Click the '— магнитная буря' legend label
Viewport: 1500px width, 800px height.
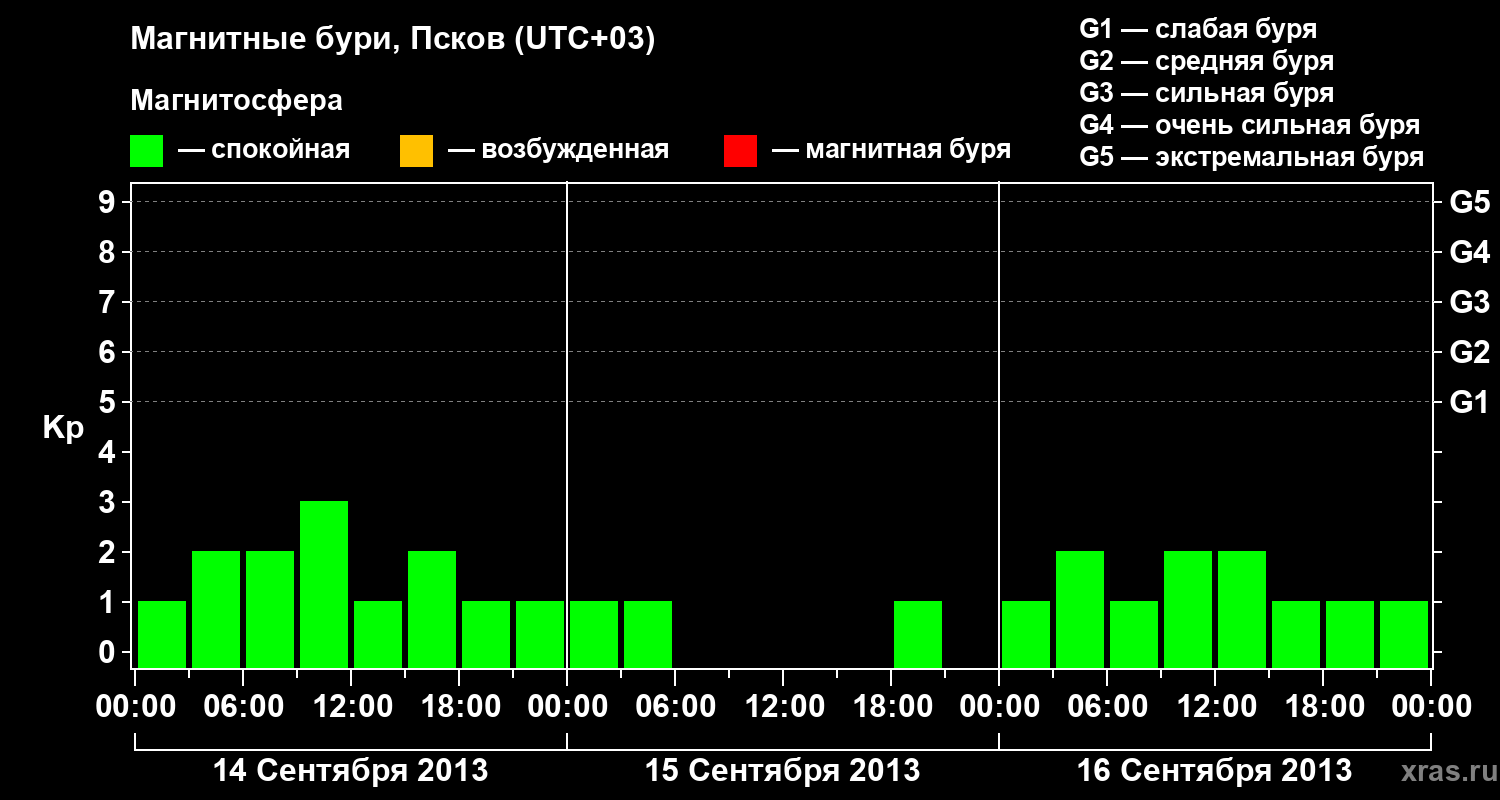click(891, 151)
